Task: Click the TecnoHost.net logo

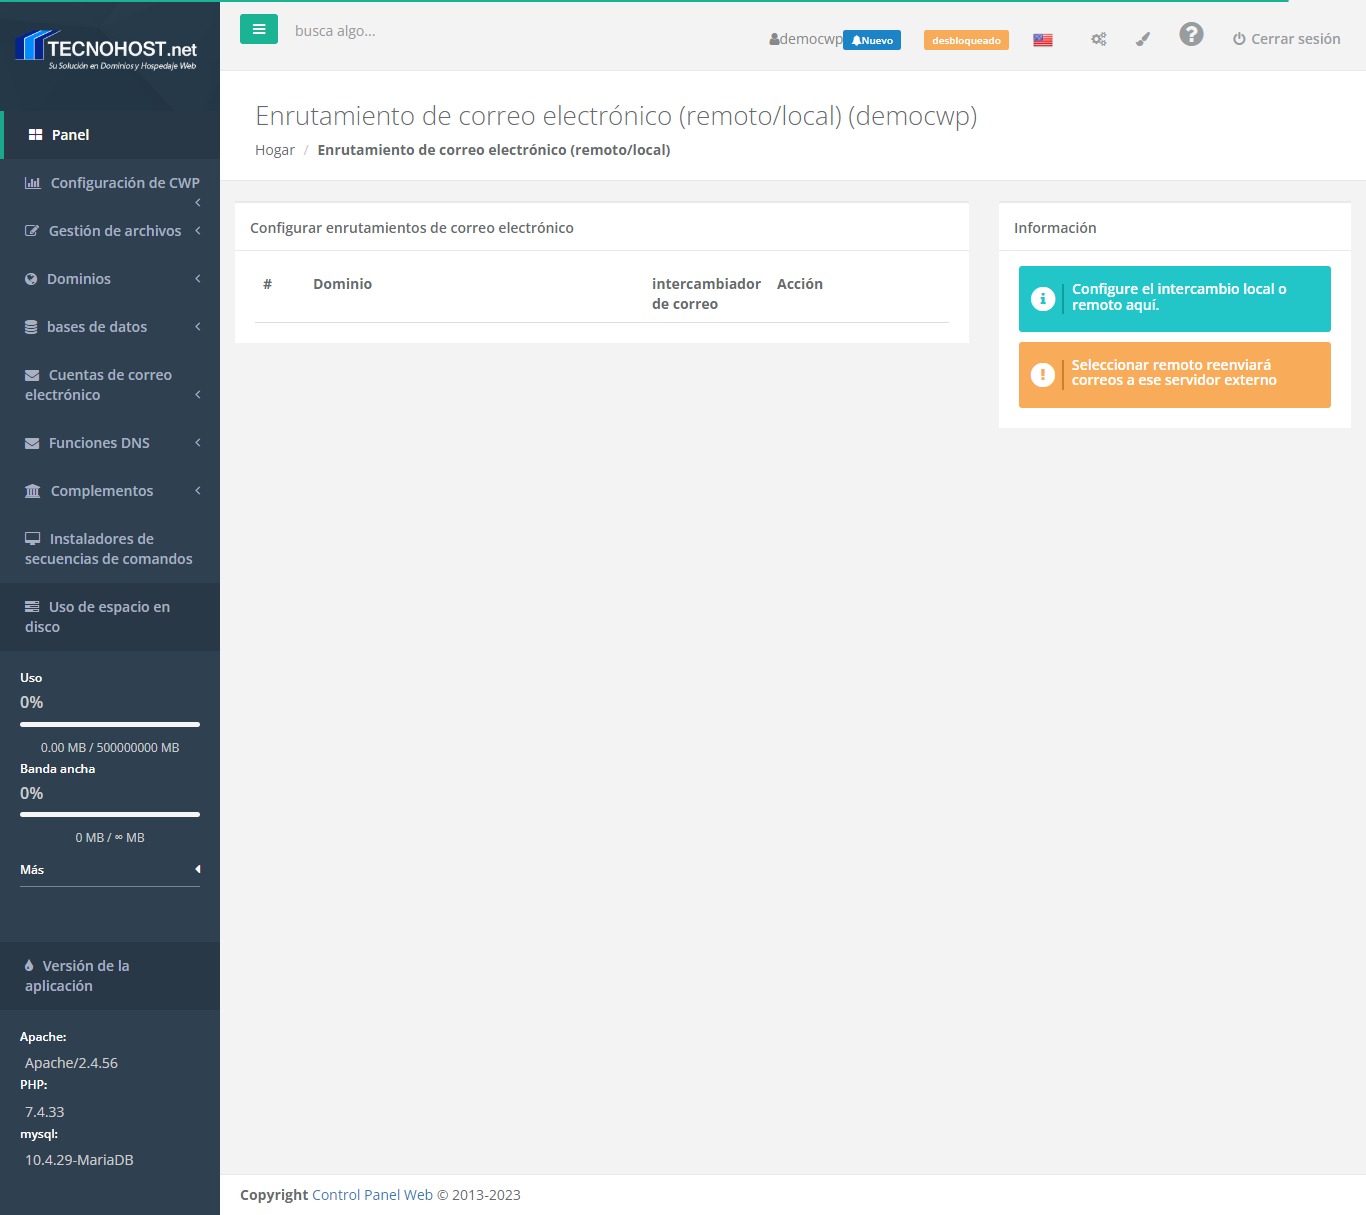Action: click(109, 50)
